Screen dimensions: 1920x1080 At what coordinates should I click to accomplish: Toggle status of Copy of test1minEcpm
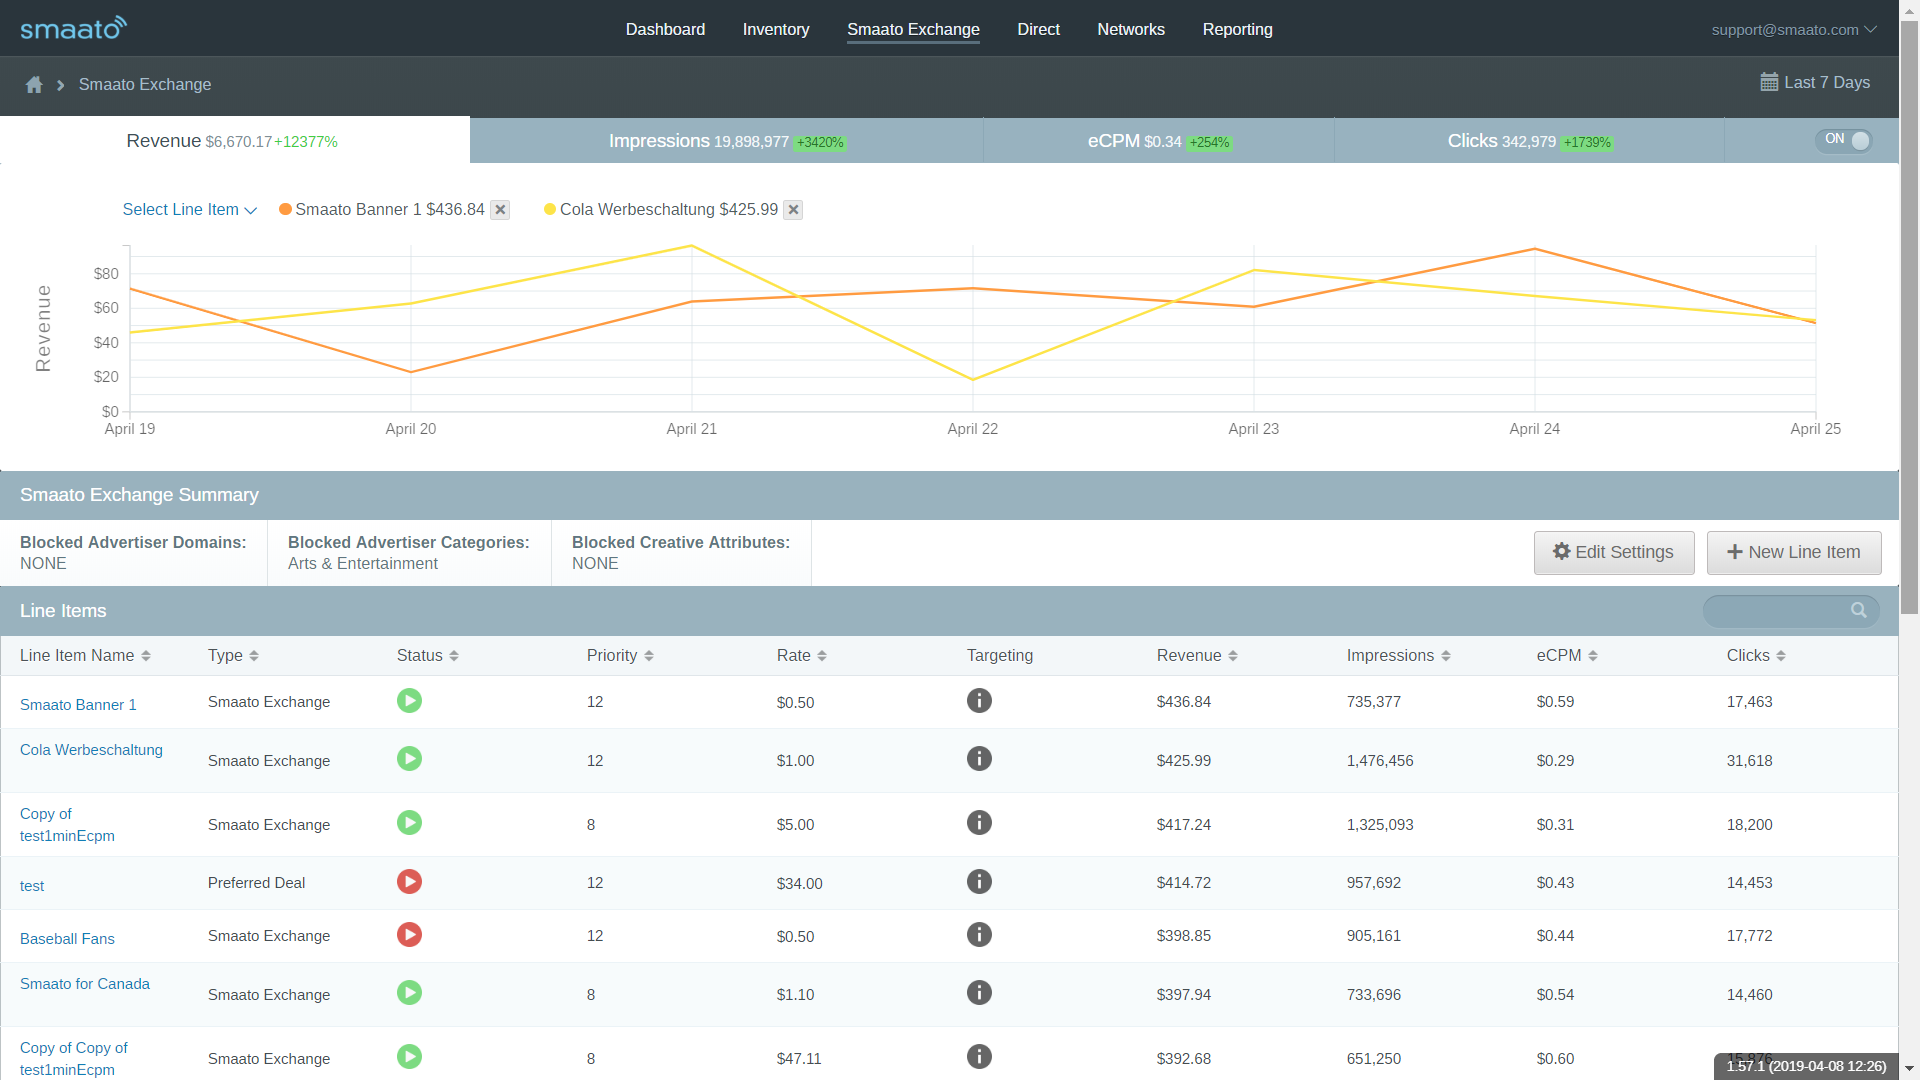point(409,823)
